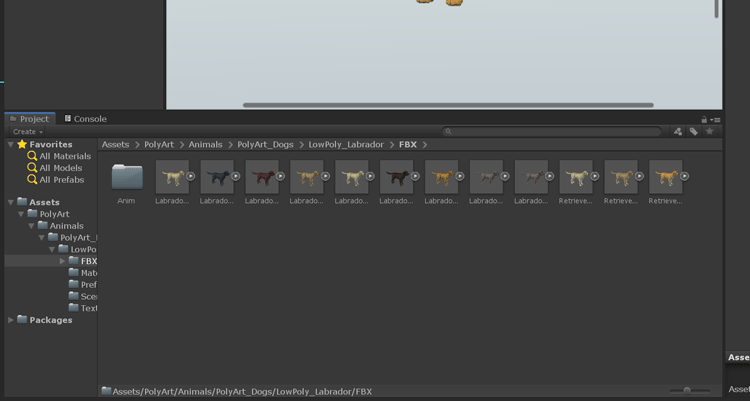Expand the reddish-brown Labrador asset arrow
This screenshot has height=402, width=750.
281,176
